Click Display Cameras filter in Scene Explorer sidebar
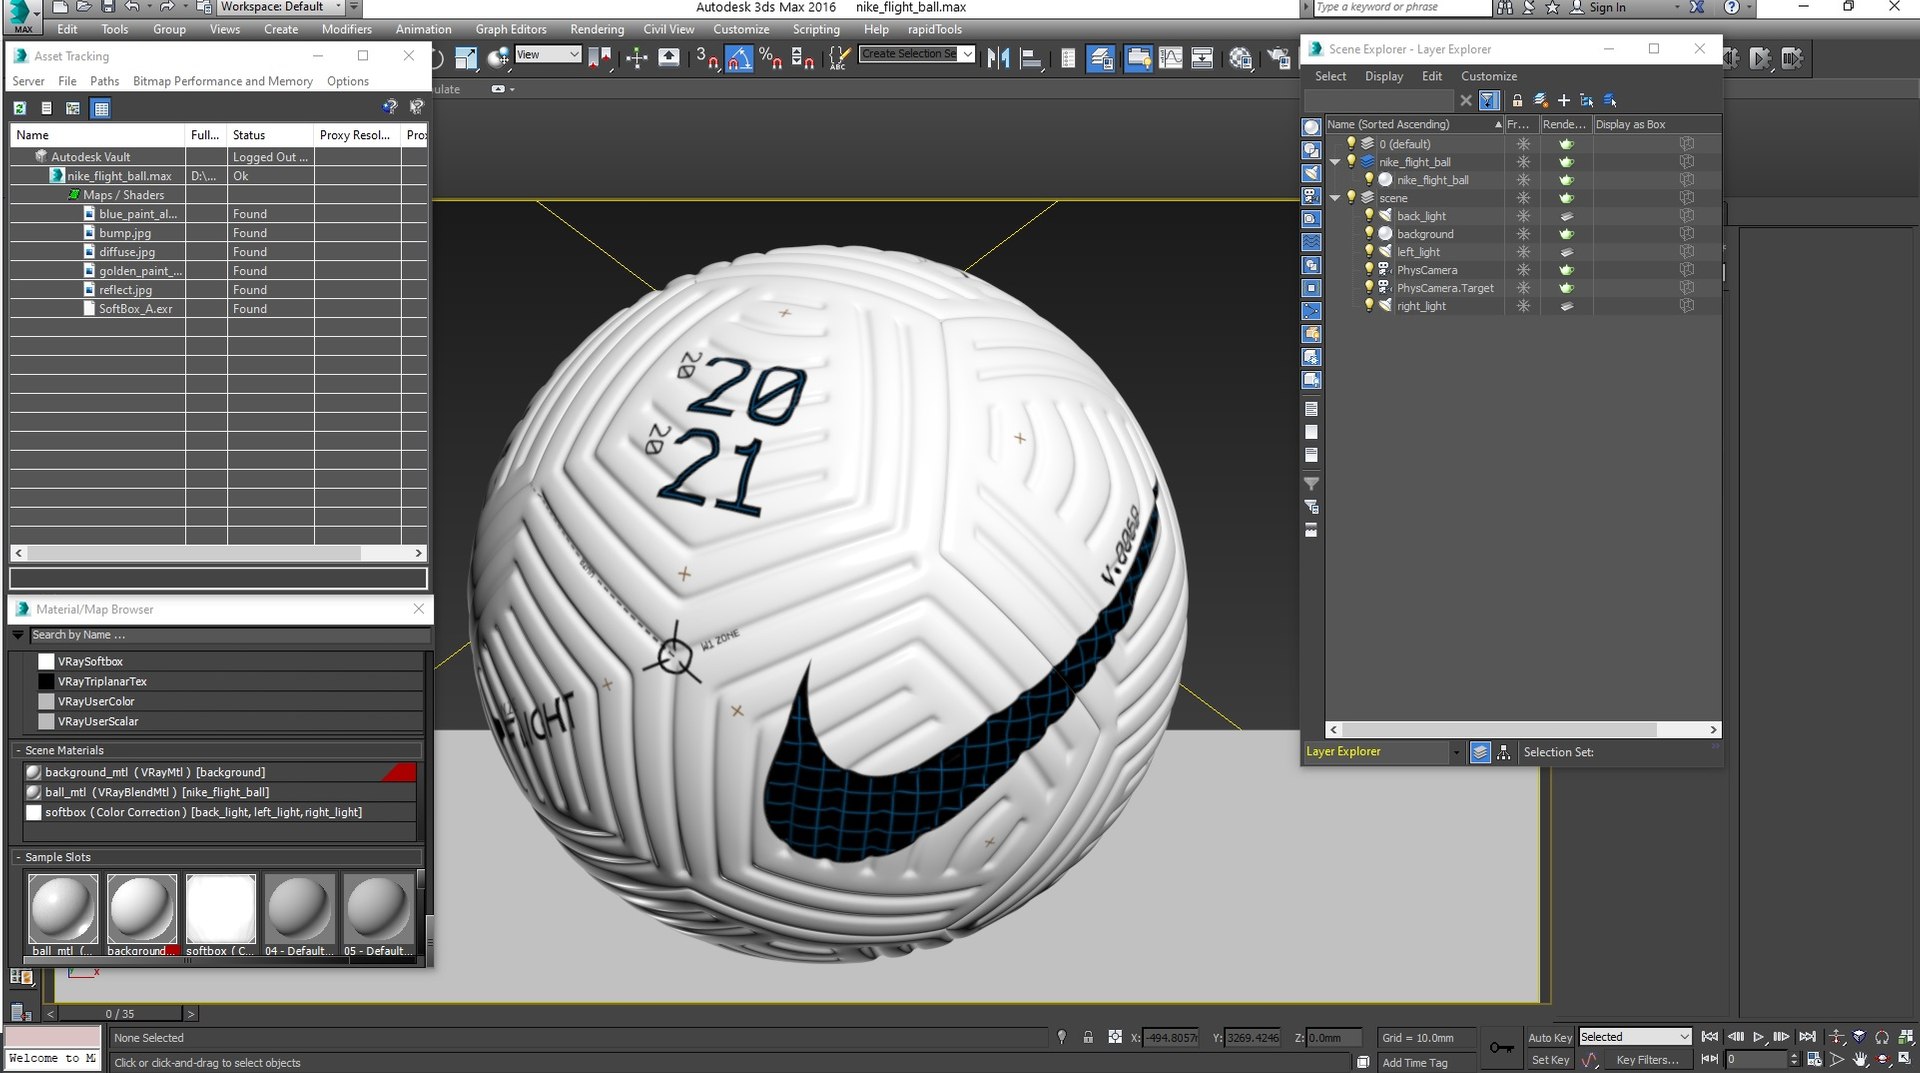The height and width of the screenshot is (1073, 1920). click(x=1311, y=196)
